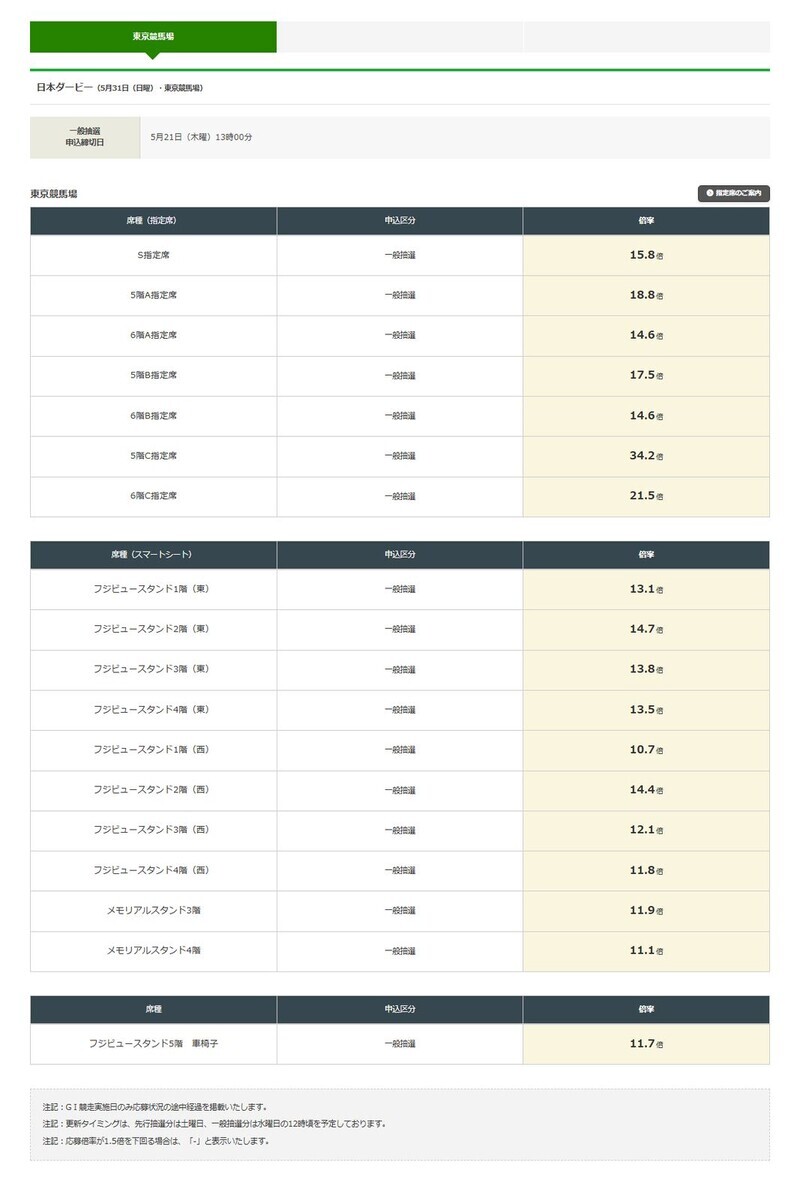Click the 席種（指定席） column header
This screenshot has width=800, height=1200.
[x=153, y=220]
